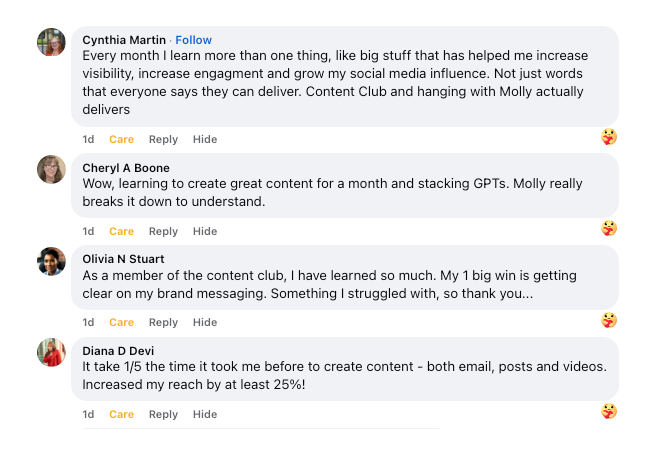Toggle Care reaction under Diana D Devi's comment
This screenshot has width=658, height=453.
(121, 414)
